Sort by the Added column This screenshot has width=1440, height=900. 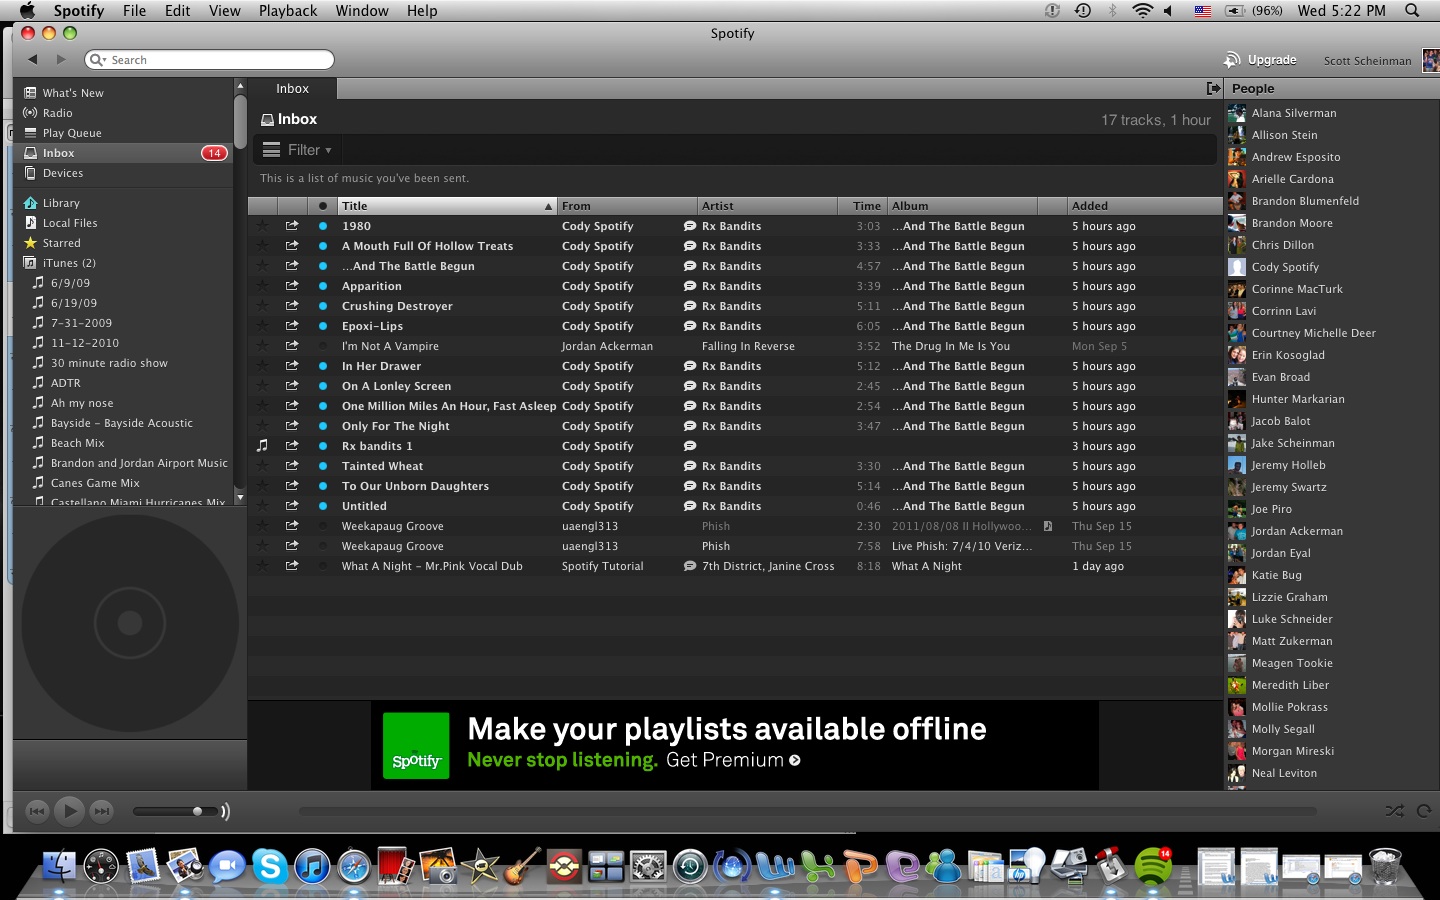point(1145,206)
